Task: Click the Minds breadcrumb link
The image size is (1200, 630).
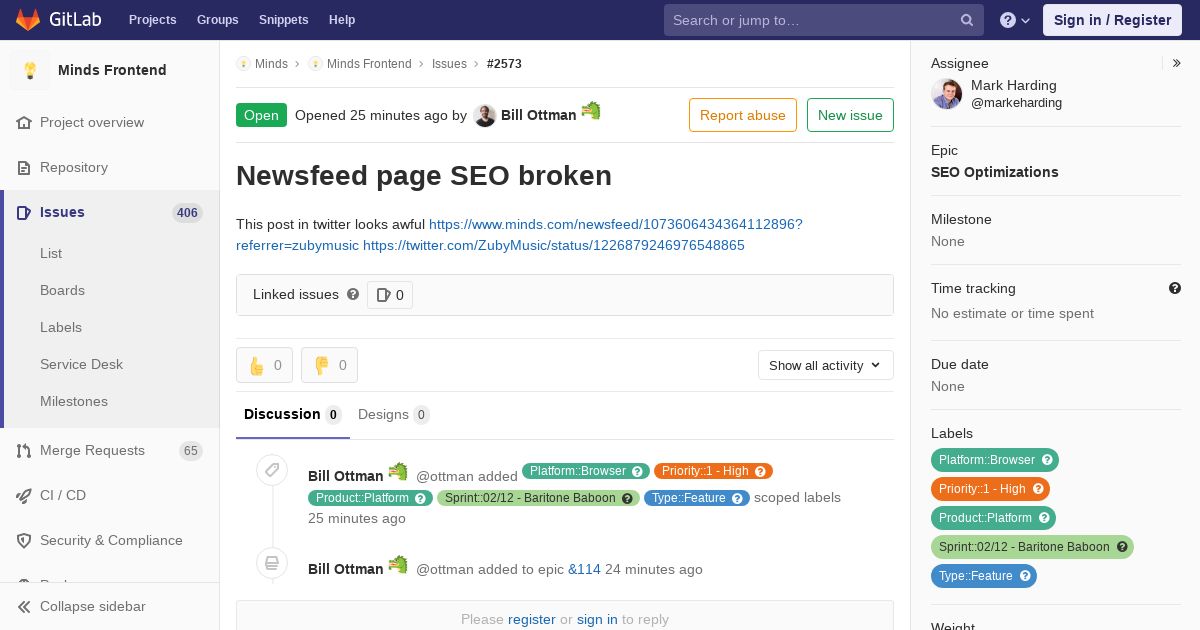Action: (271, 63)
